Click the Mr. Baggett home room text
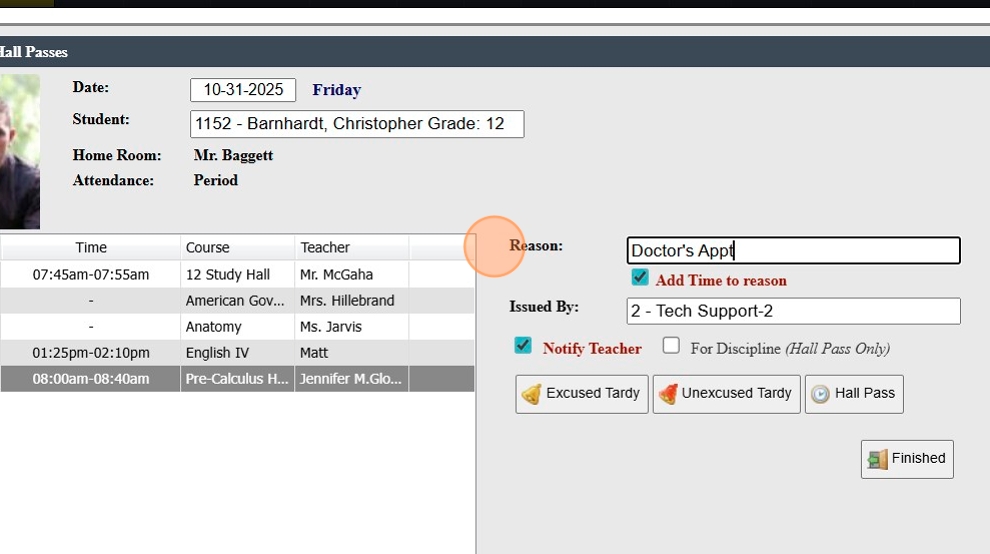 pos(233,155)
